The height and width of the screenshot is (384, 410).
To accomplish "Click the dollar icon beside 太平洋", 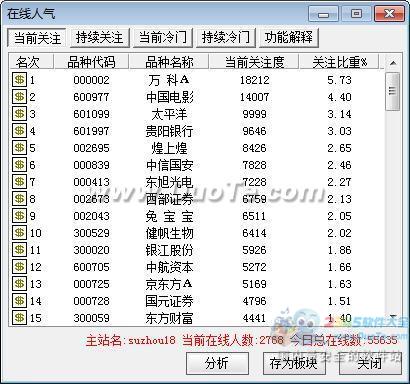I will coord(19,114).
